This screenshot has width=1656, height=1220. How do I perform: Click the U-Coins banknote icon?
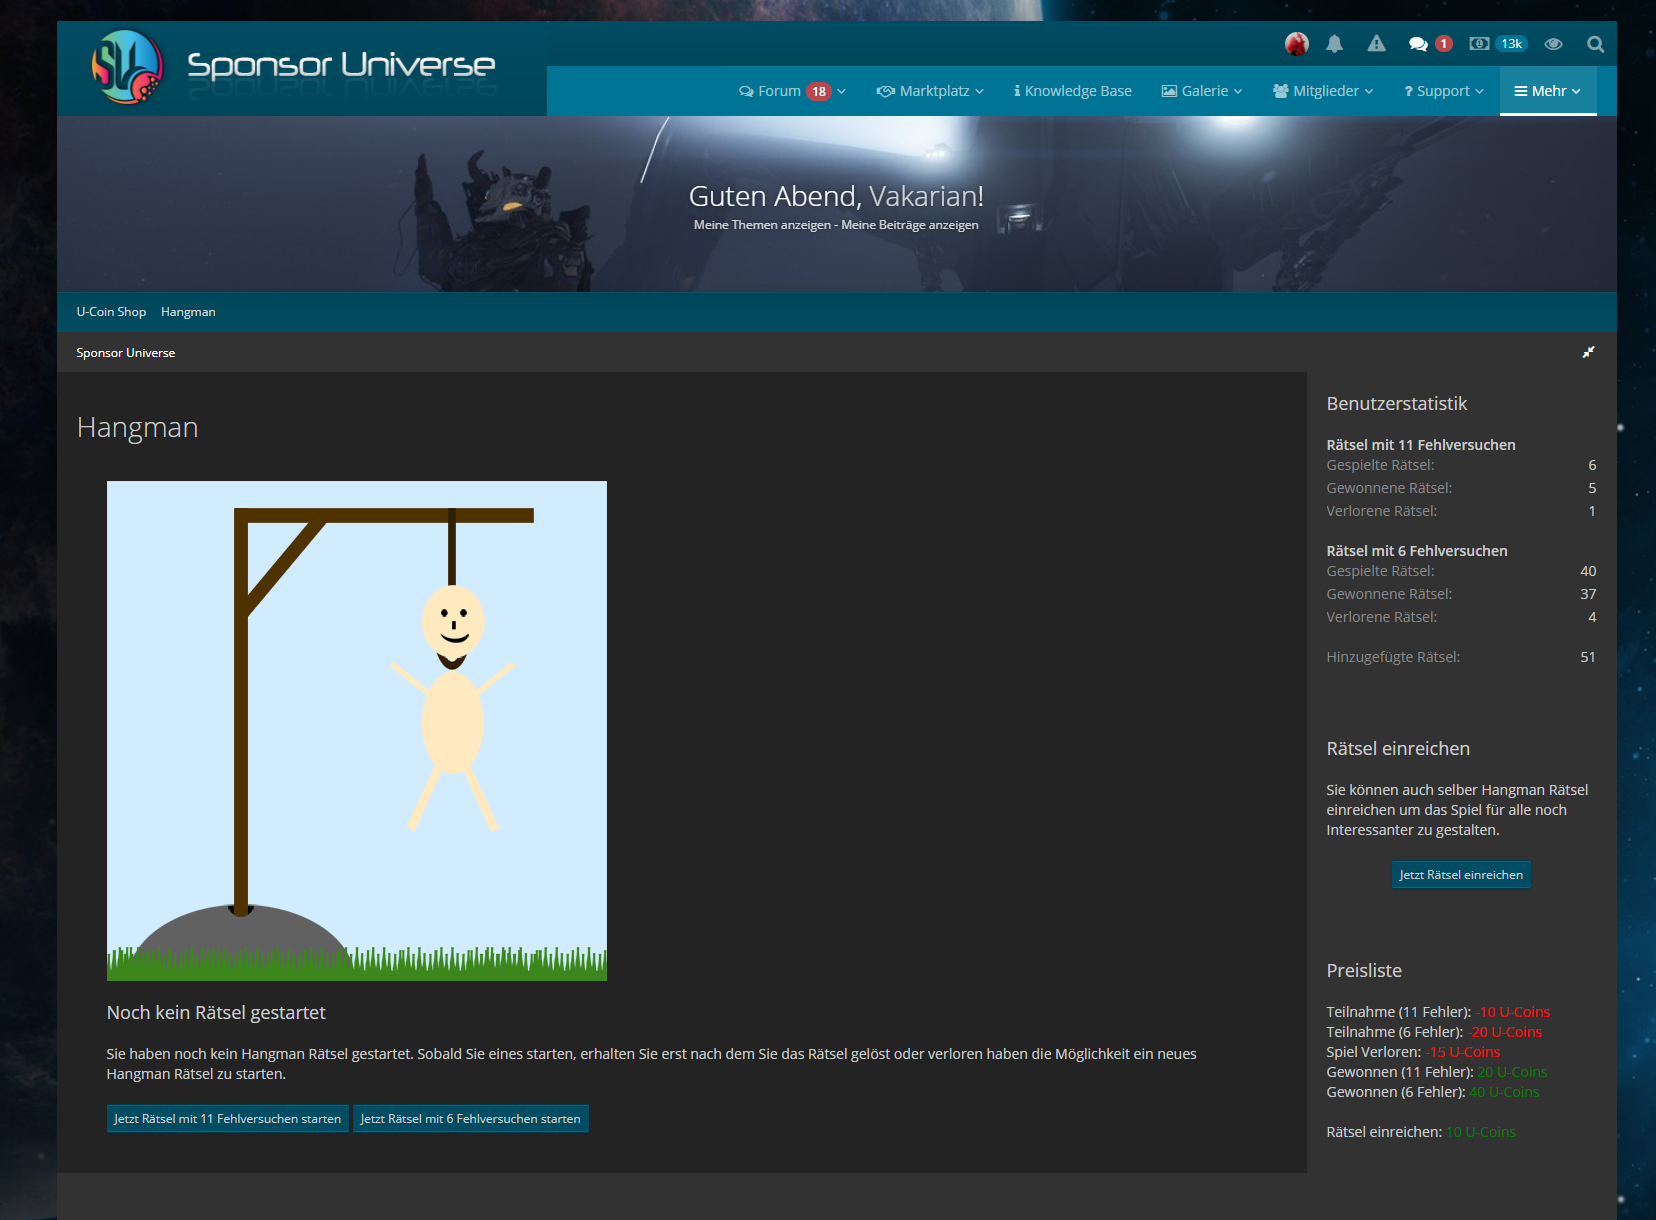point(1479,44)
